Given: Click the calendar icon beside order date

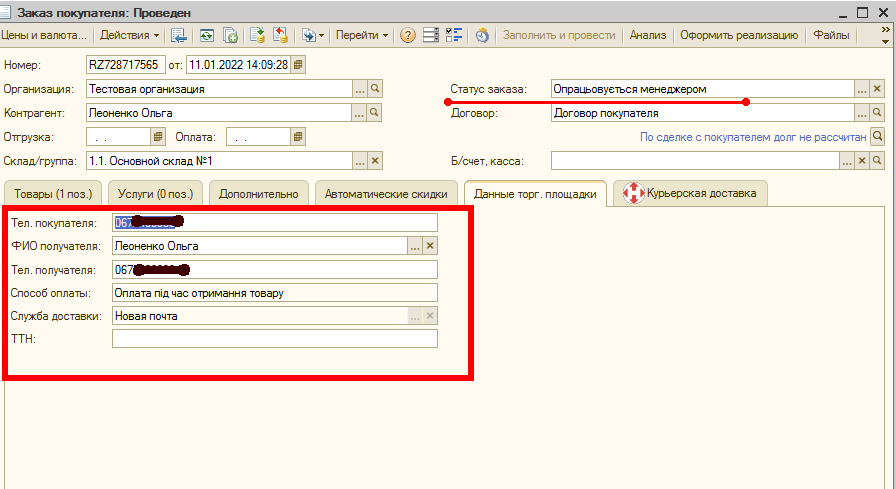Looking at the screenshot, I should pyautogui.click(x=298, y=65).
